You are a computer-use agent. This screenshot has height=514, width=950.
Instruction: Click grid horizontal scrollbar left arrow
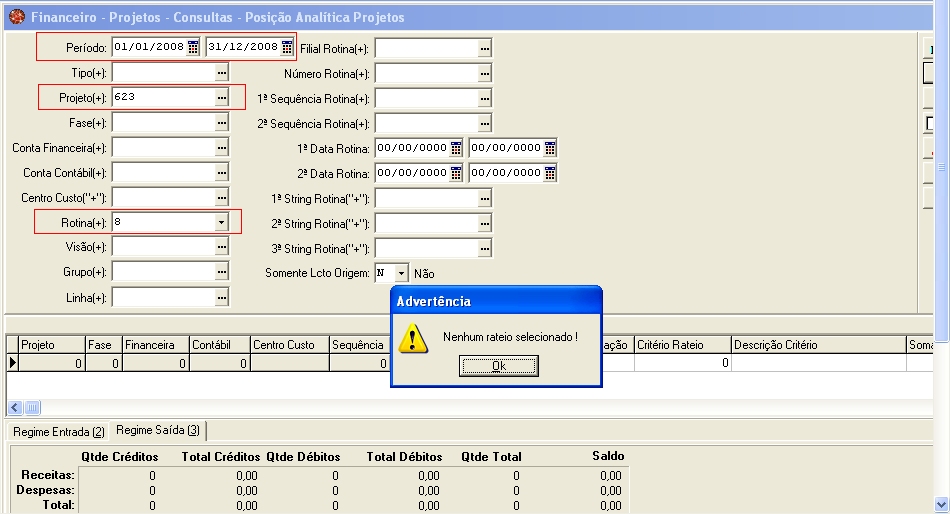click(15, 408)
